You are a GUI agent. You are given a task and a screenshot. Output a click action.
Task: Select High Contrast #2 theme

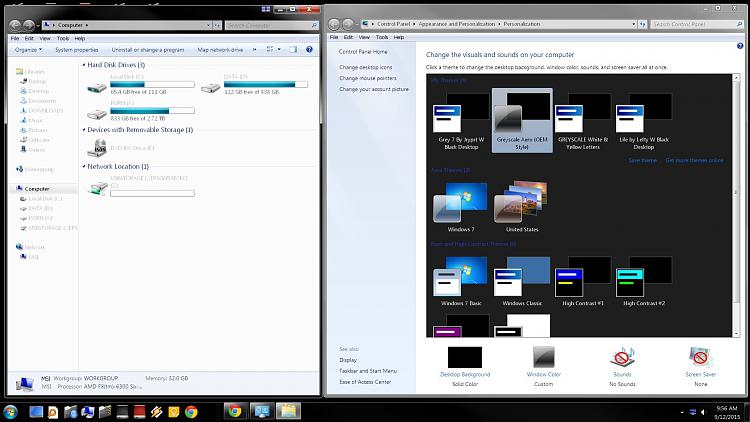point(644,281)
